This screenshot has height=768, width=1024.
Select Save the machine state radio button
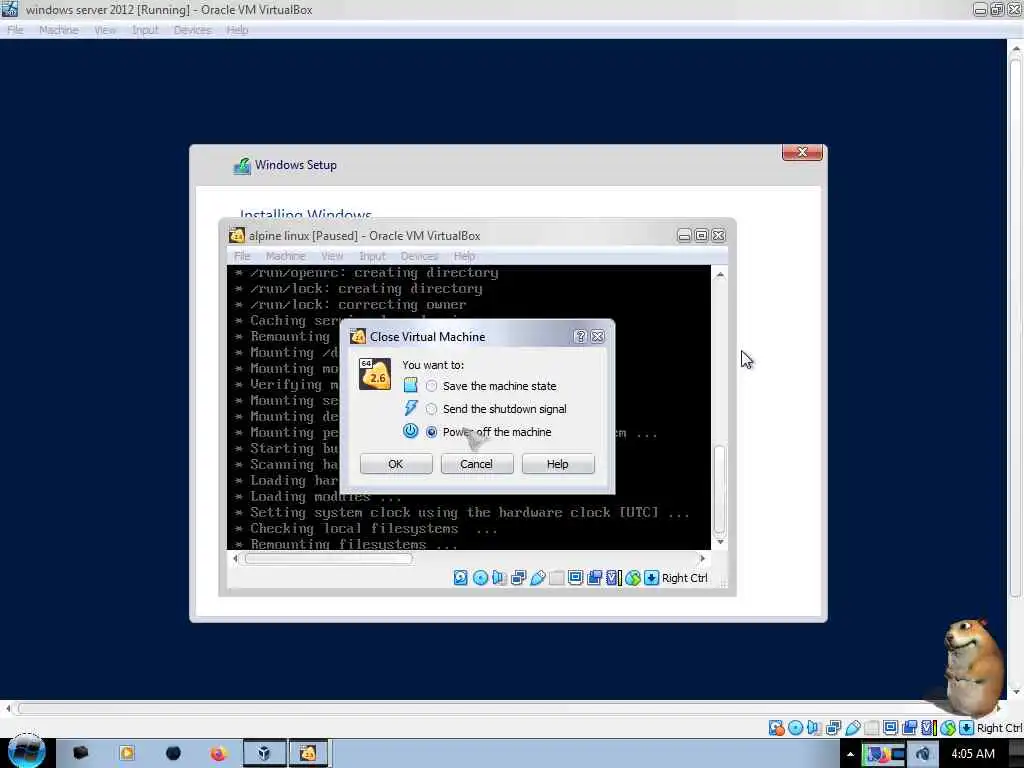point(431,386)
